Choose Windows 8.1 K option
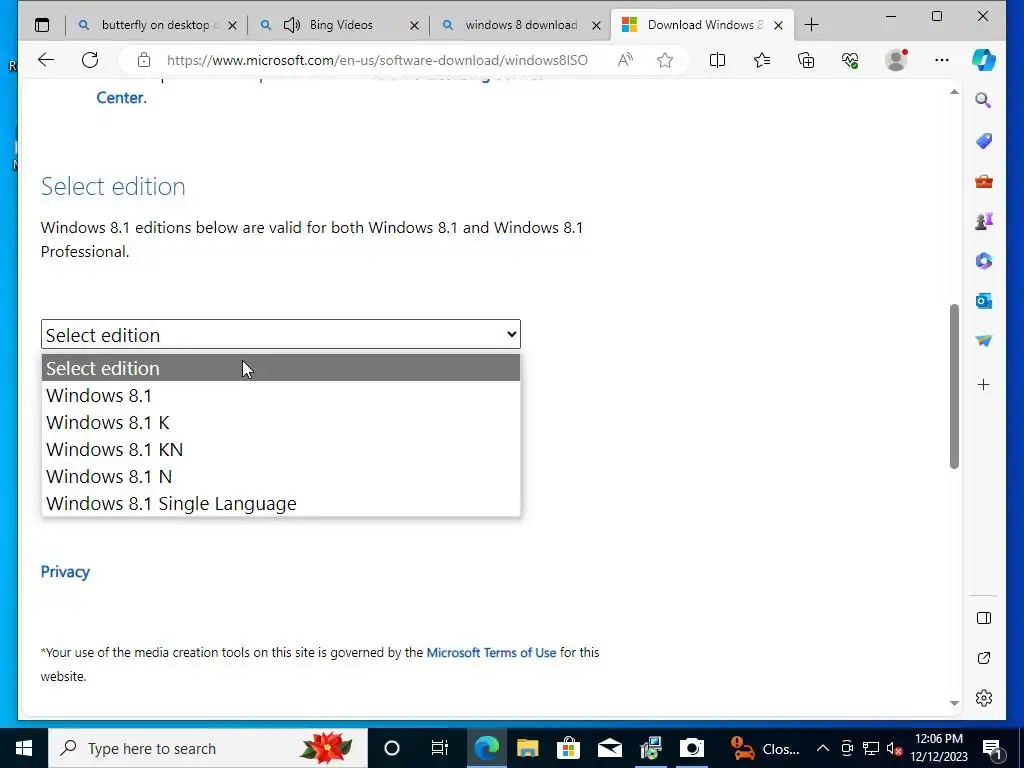 point(281,423)
